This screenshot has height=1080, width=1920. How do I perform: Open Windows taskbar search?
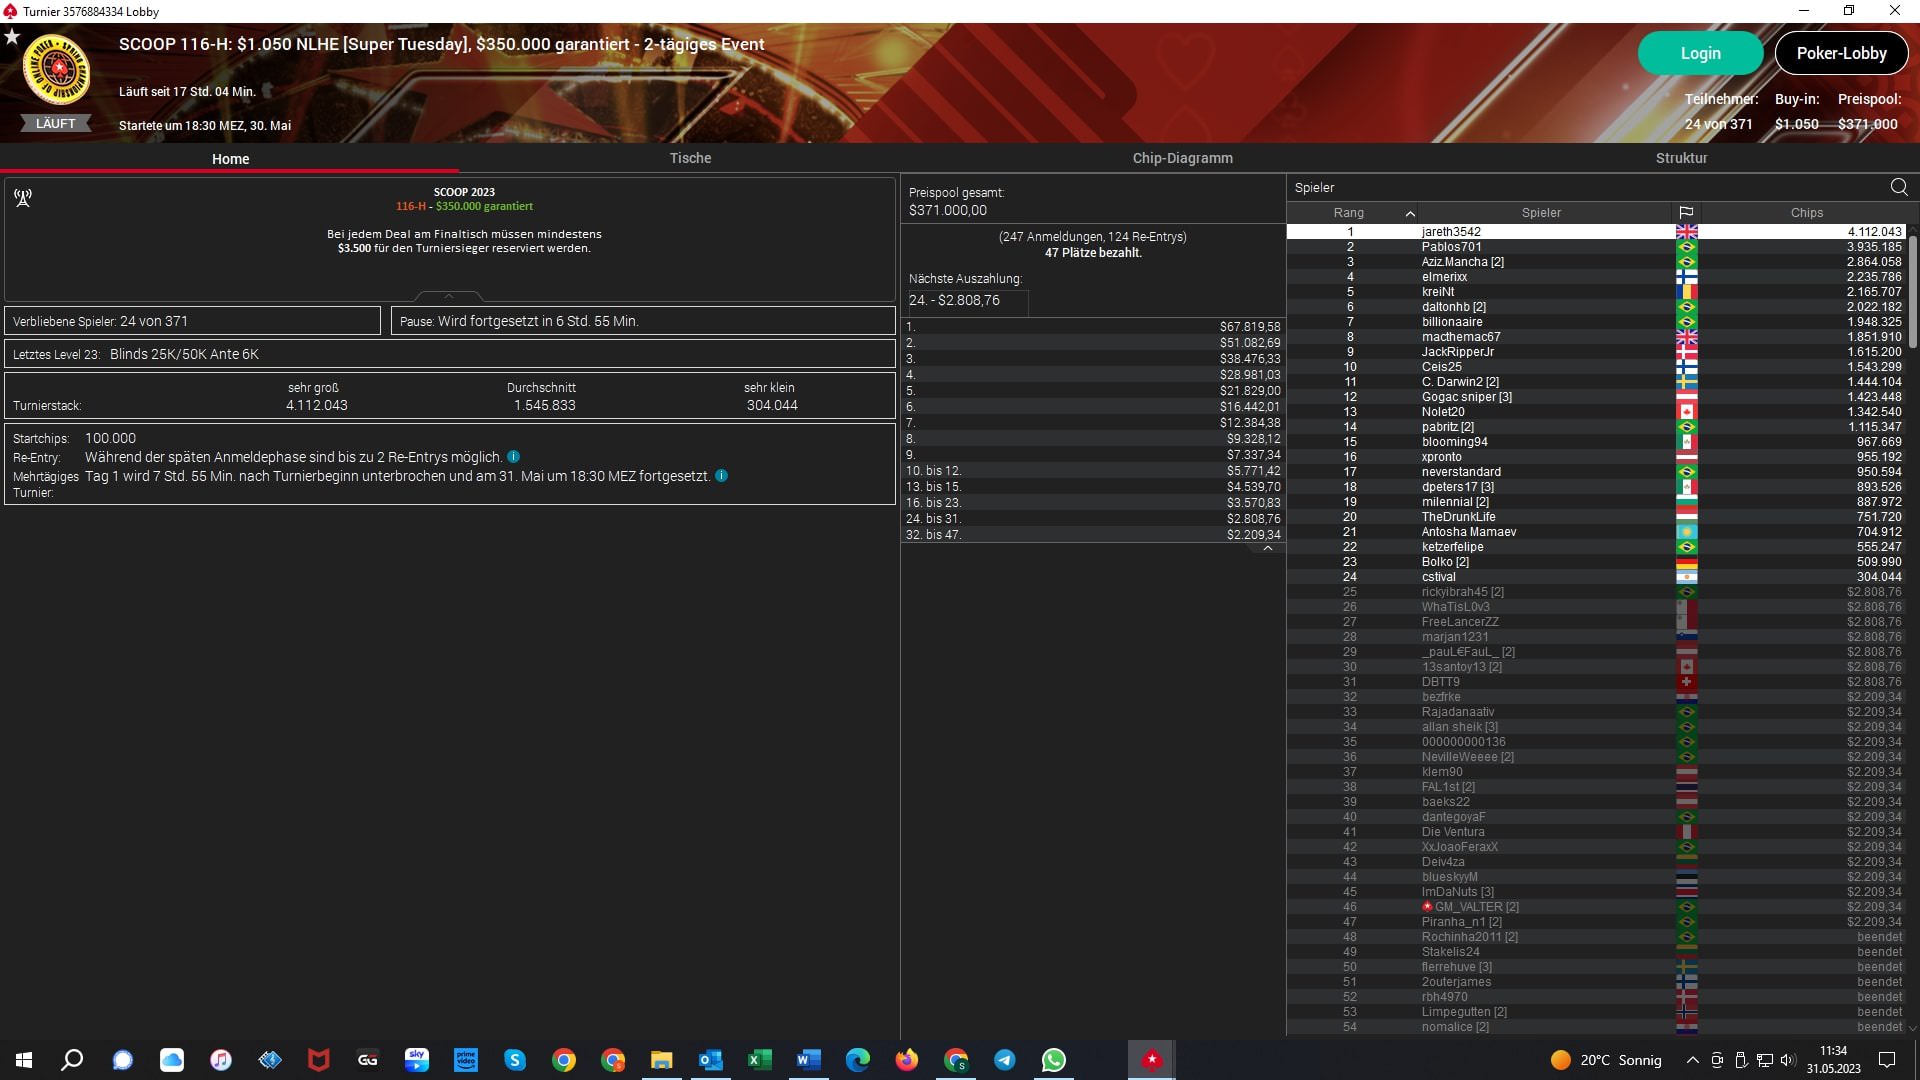click(x=72, y=1060)
